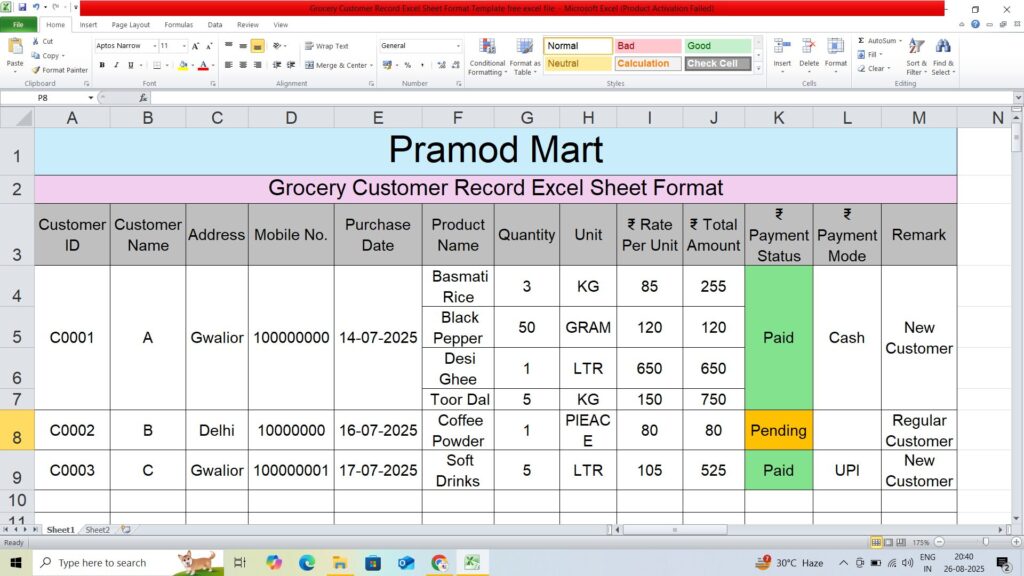Click the Find & Select binoculars icon
The image size is (1024, 576).
(x=942, y=57)
